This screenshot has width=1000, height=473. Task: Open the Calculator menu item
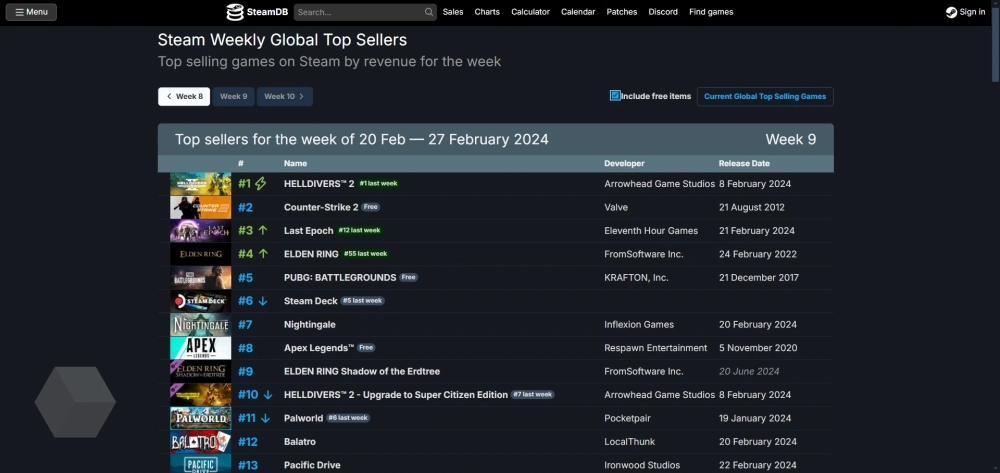530,12
